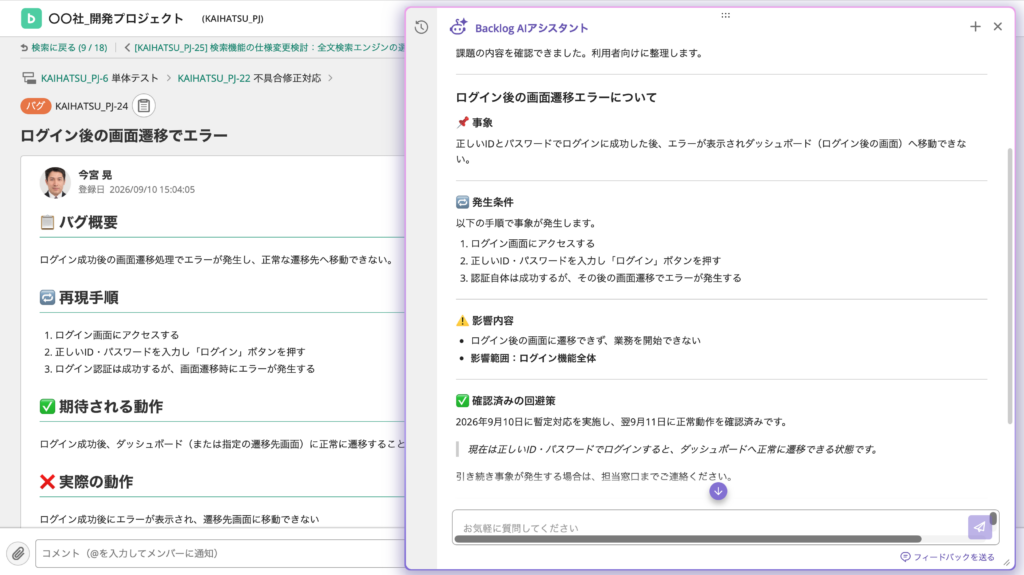Click the registration date 2026/09/10 15:04:05

pos(152,189)
